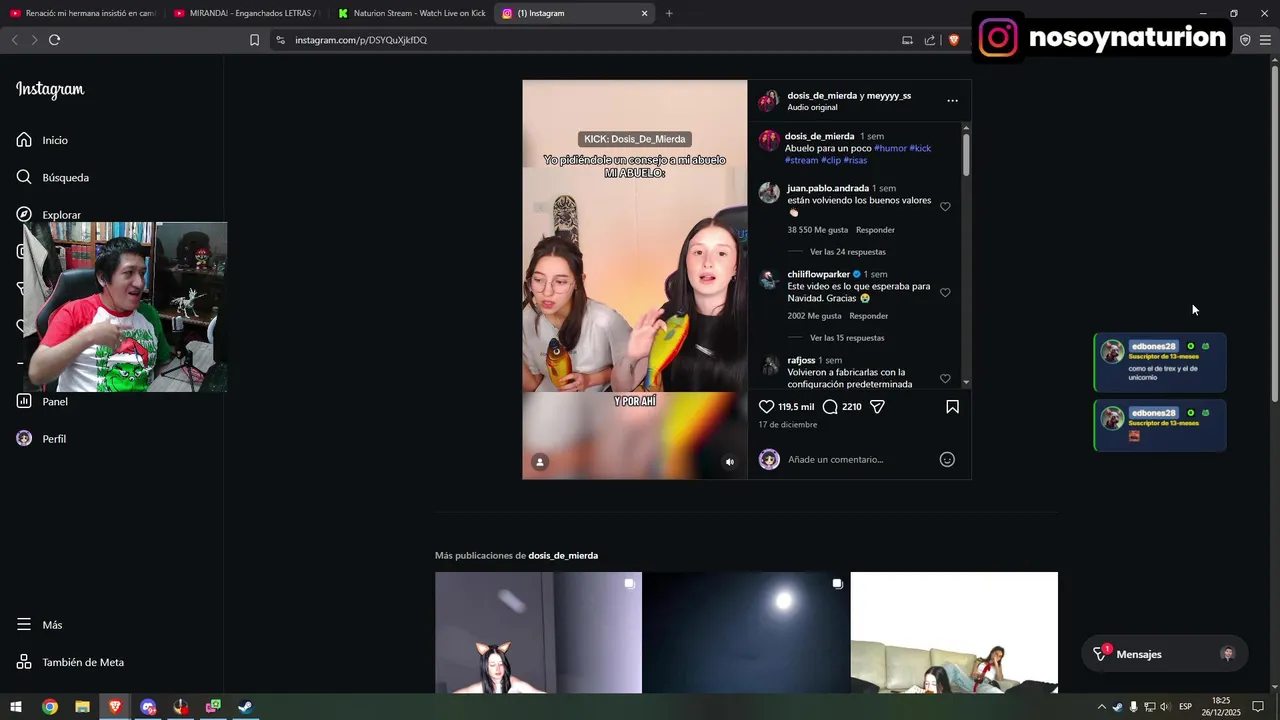Open 2002 Me gusta list
This screenshot has height=720, width=1280.
(x=814, y=316)
